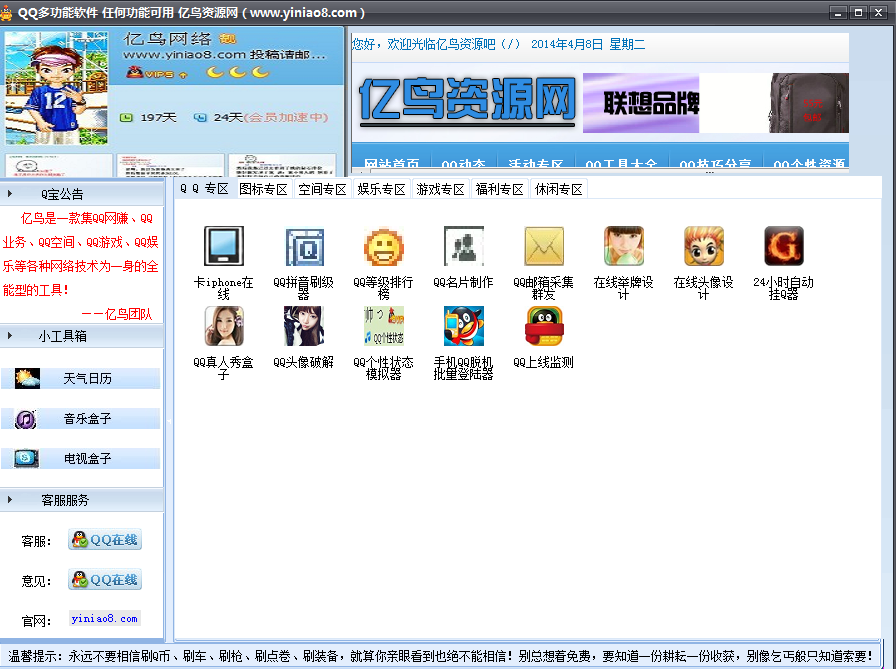Click the 2014年4月8日 星期二 date text
The image size is (896, 669).
tap(588, 45)
